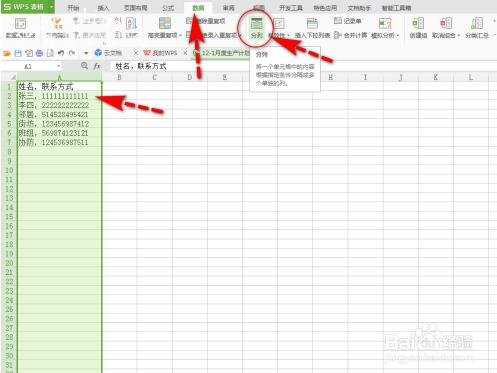Click the print preview page icon
This screenshot has width=497, height=373.
[x=50, y=53]
